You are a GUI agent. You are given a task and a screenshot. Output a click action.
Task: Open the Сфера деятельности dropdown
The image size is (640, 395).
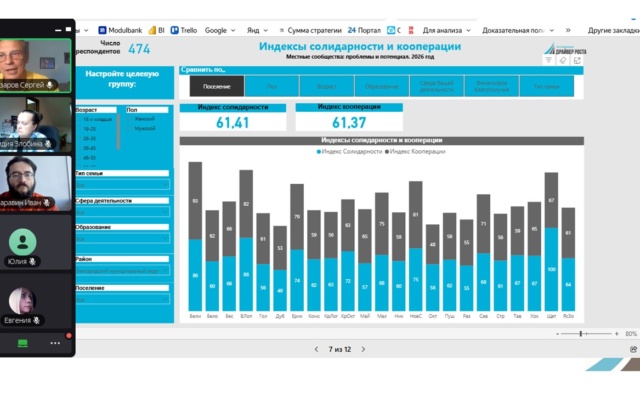pos(122,212)
